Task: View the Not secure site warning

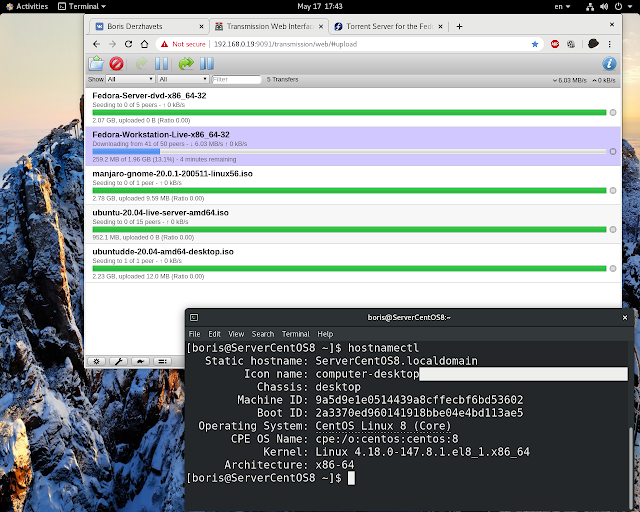Action: point(183,44)
